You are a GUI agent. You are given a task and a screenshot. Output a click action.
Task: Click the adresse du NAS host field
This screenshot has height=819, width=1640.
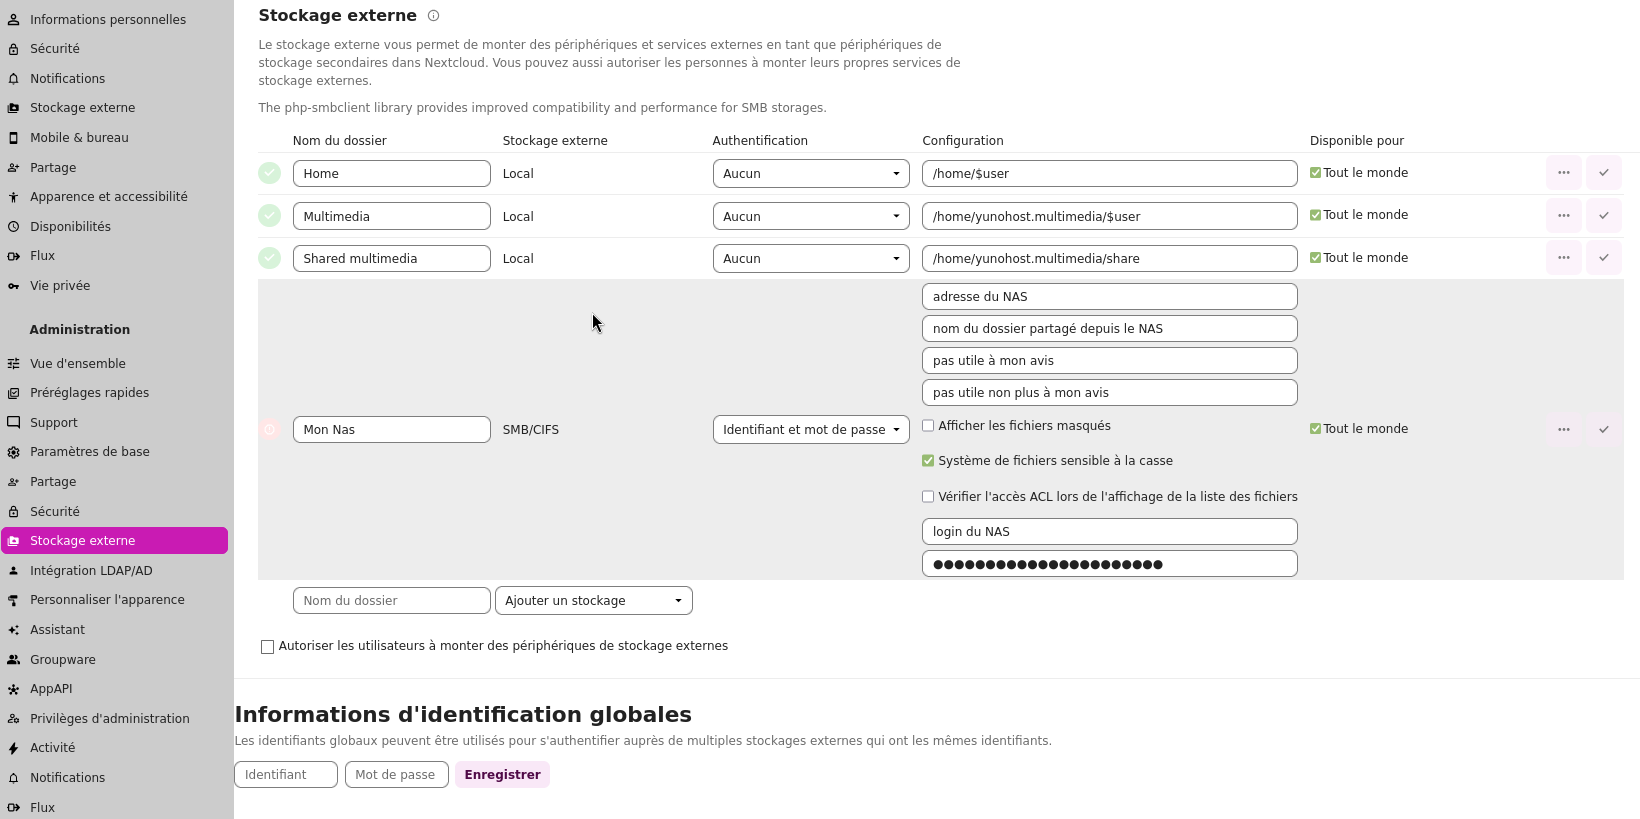click(x=1109, y=297)
